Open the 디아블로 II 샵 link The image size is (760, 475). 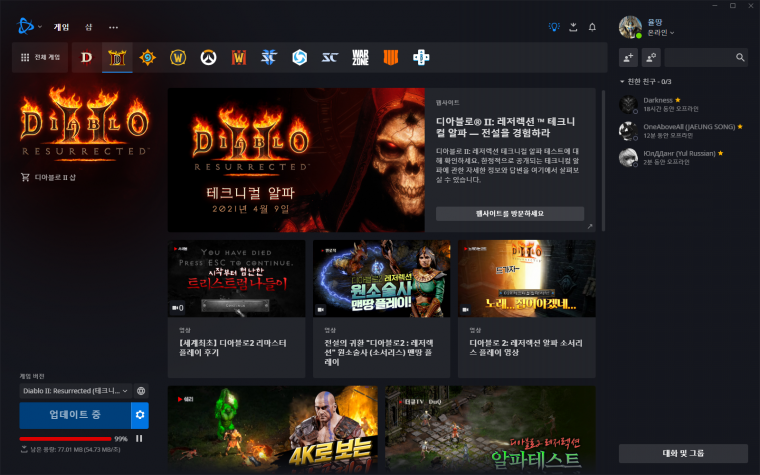pos(48,177)
